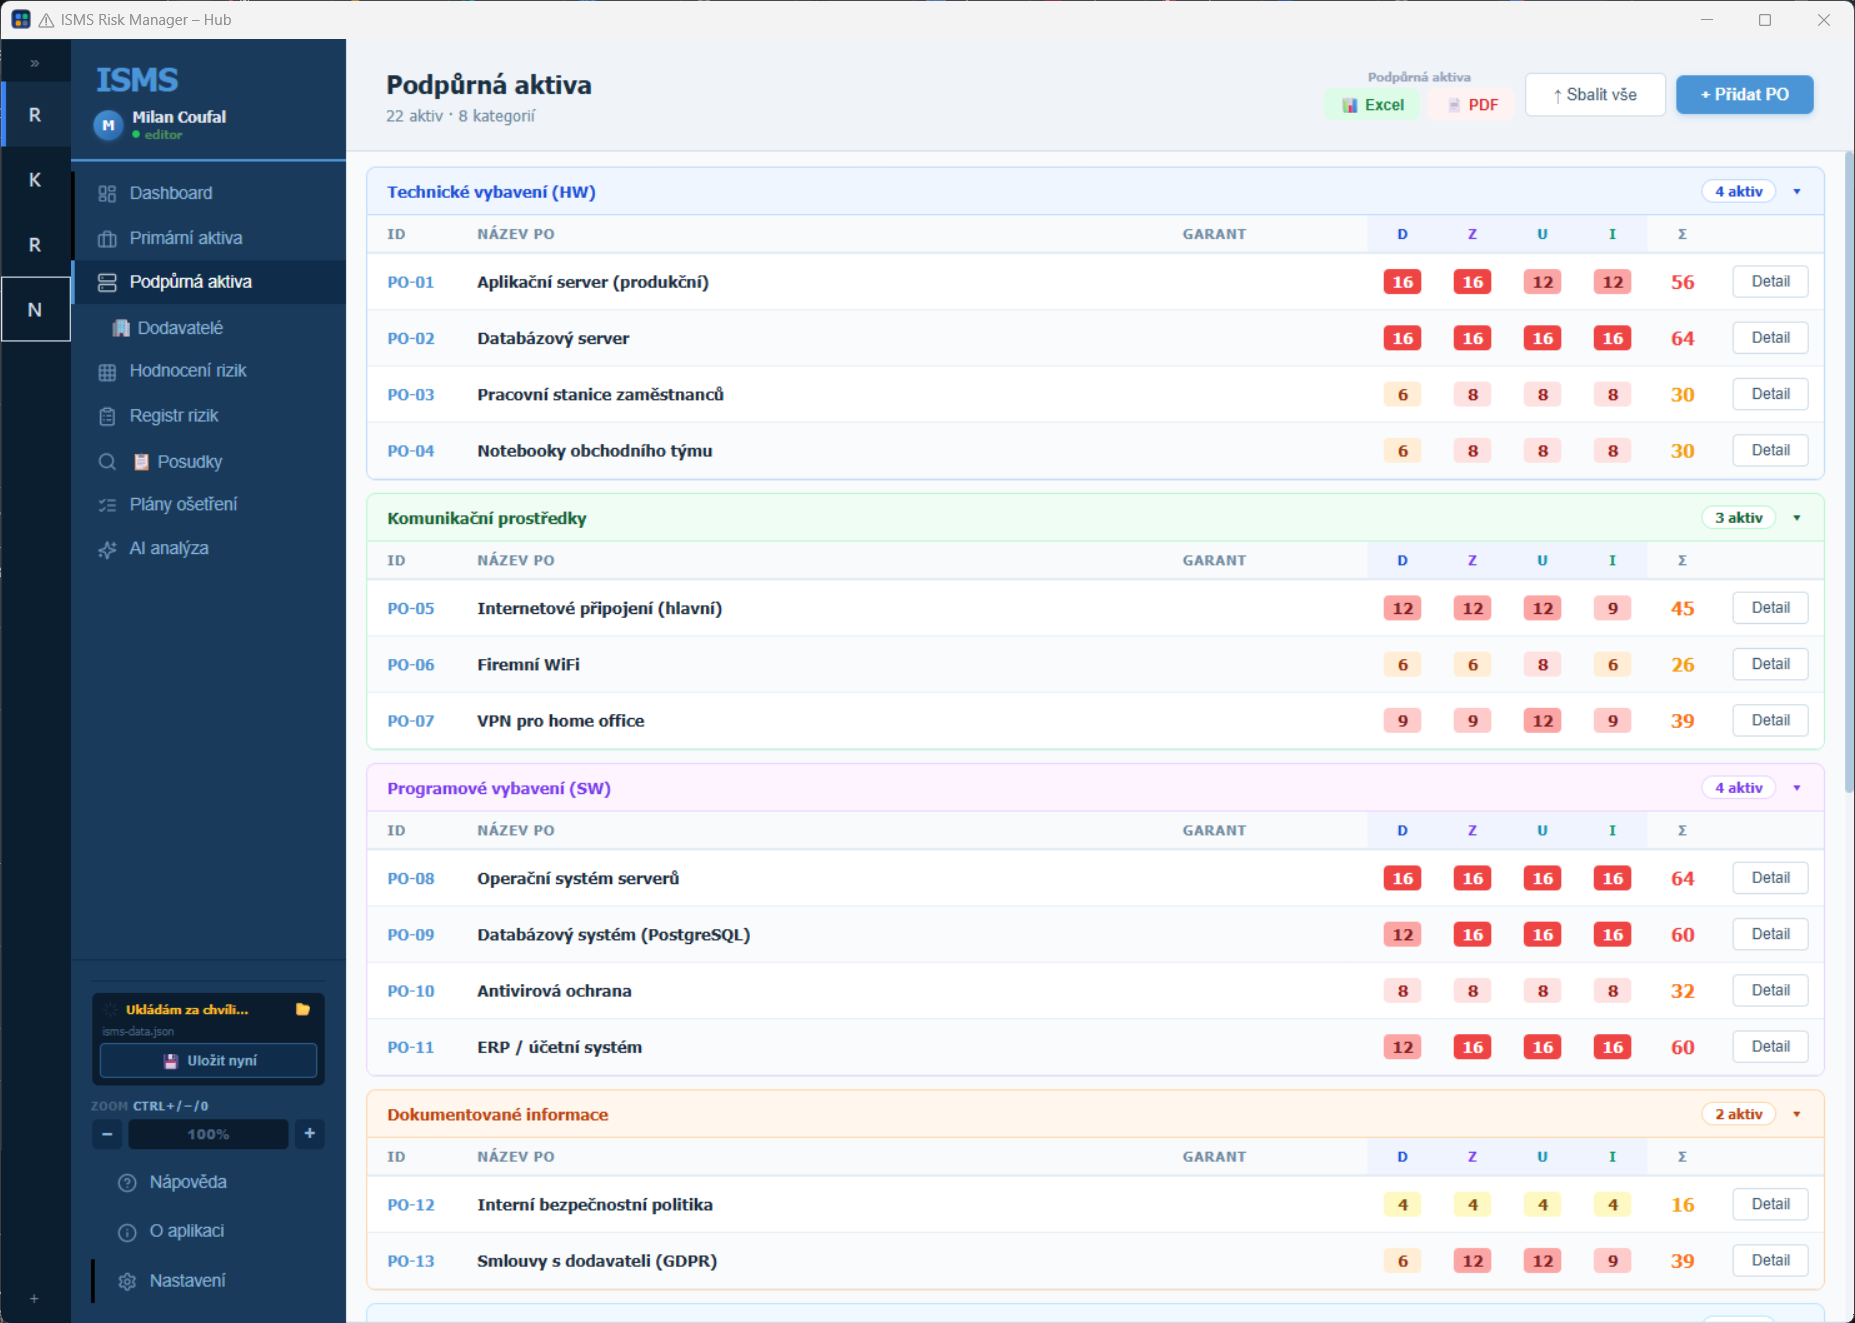
Task: Open Nastavení gear settings
Action: tap(171, 1281)
